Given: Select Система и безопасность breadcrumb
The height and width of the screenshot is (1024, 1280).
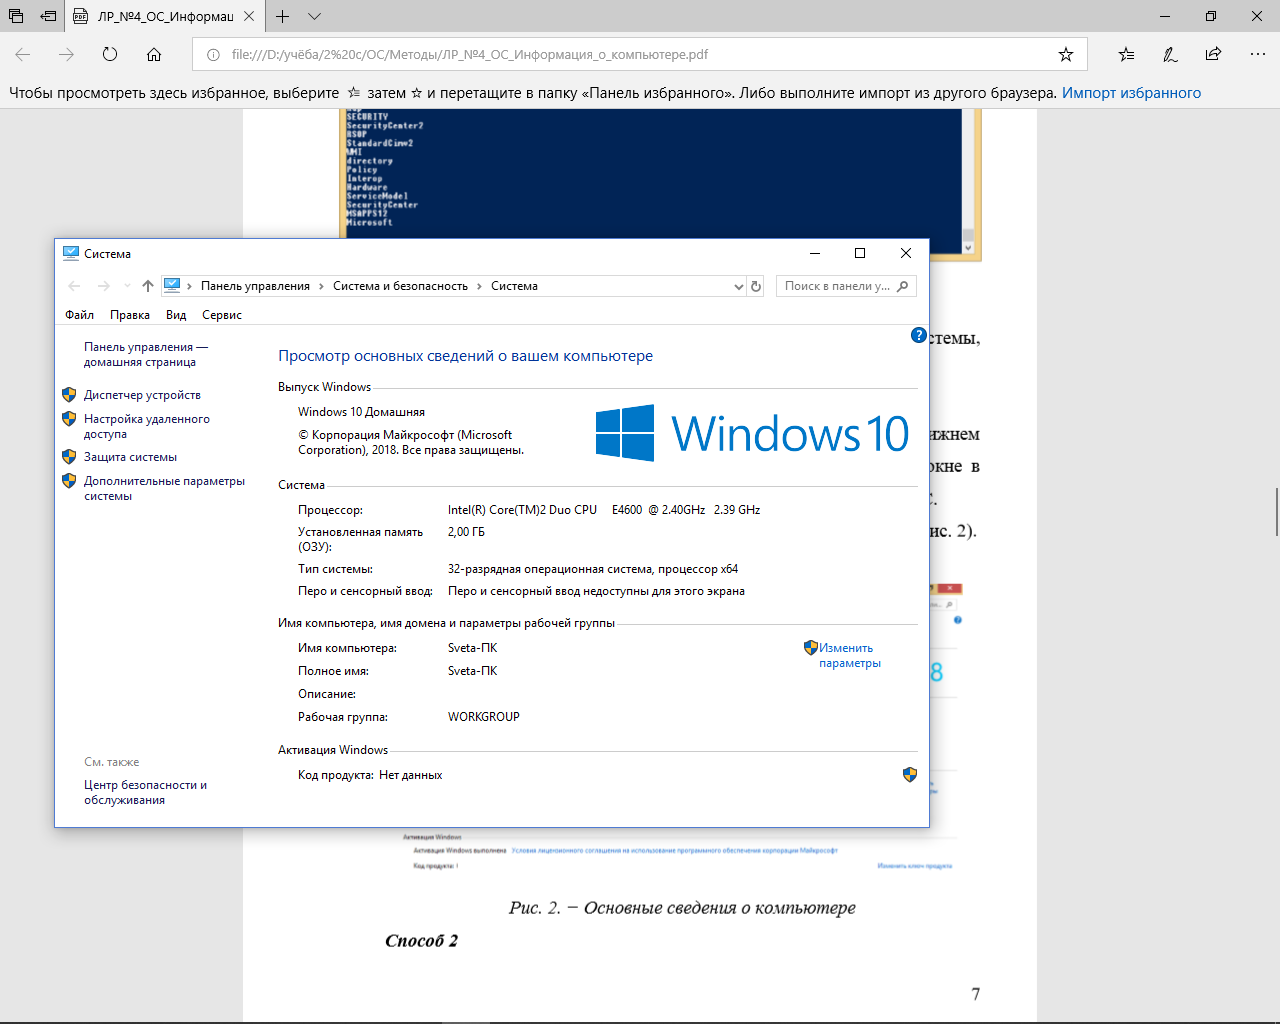Looking at the screenshot, I should (400, 286).
